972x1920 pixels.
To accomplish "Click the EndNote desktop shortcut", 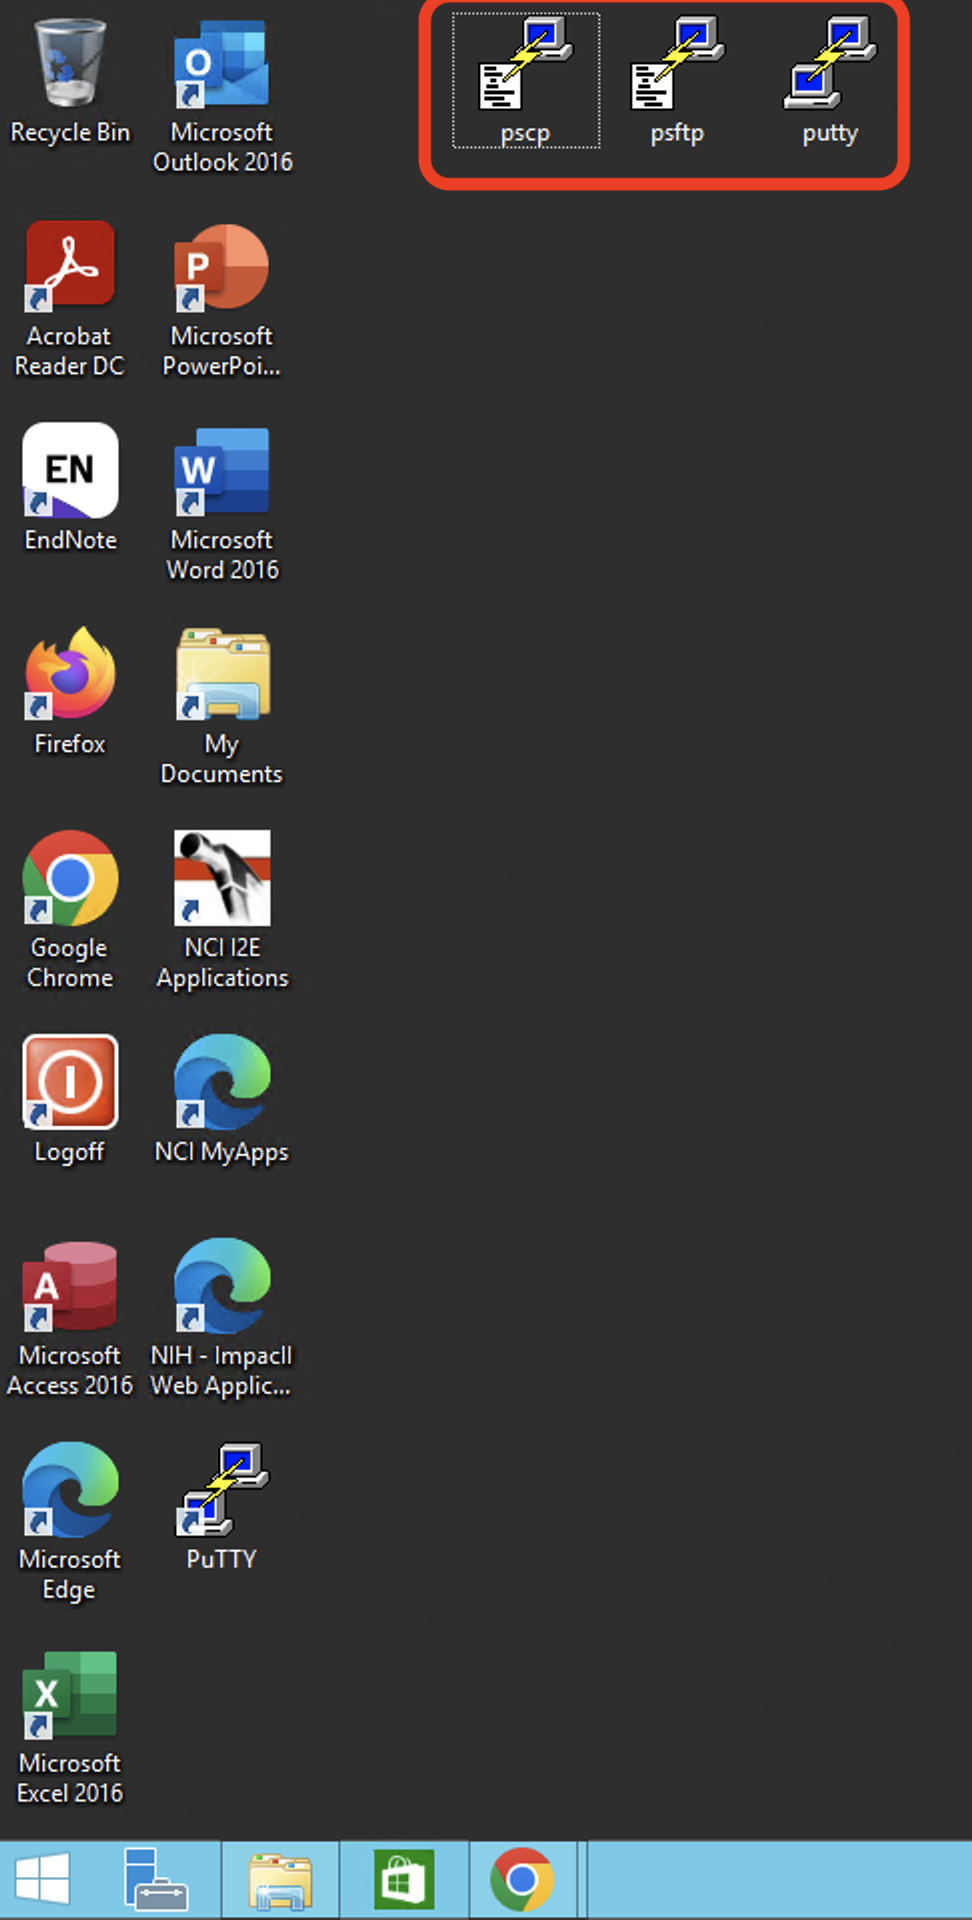I will (x=70, y=472).
